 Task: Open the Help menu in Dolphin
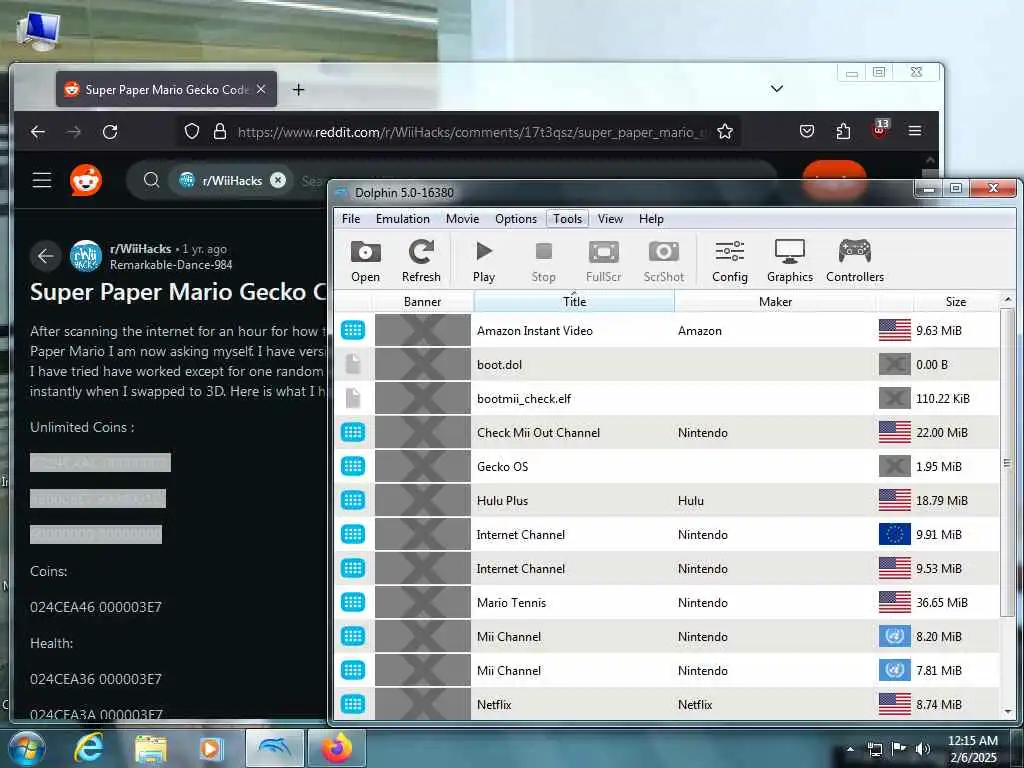coord(651,219)
